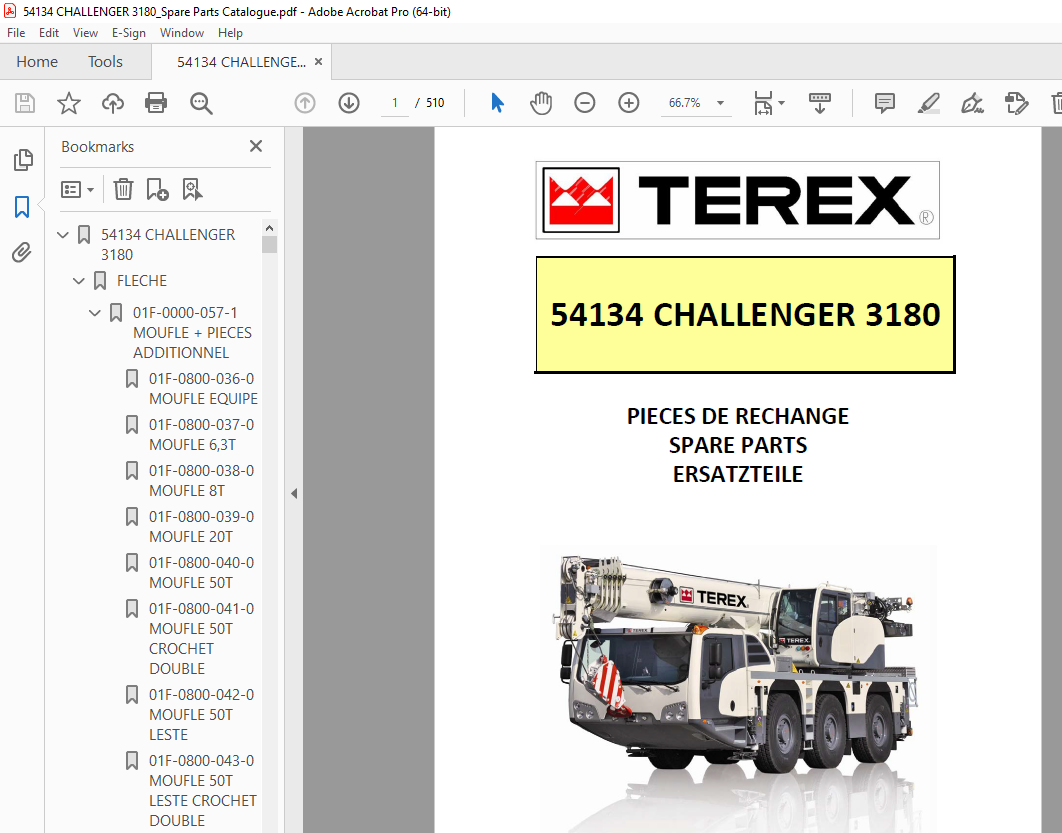Open Page Thumbnails panel
Viewport: 1062px width, 833px height.
(x=22, y=160)
